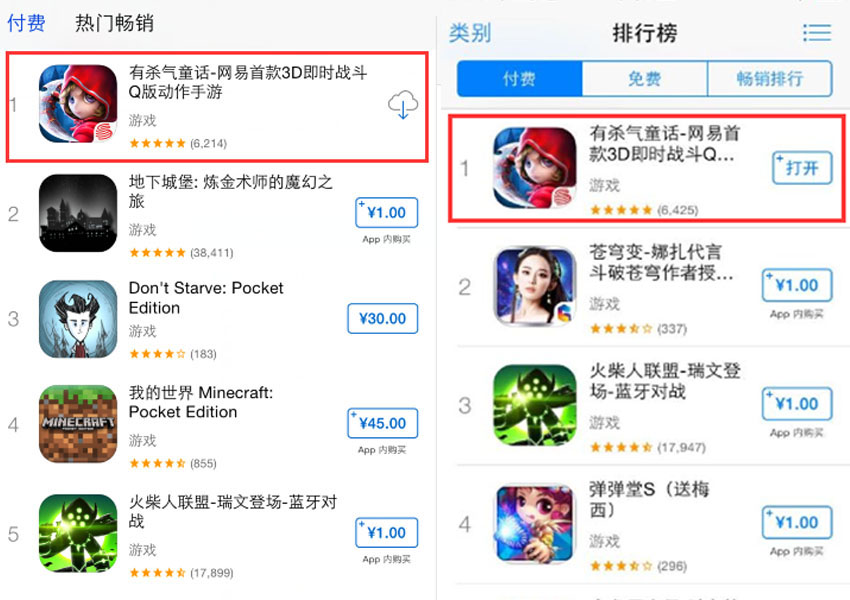Tap the Don't Starve app icon

point(78,319)
